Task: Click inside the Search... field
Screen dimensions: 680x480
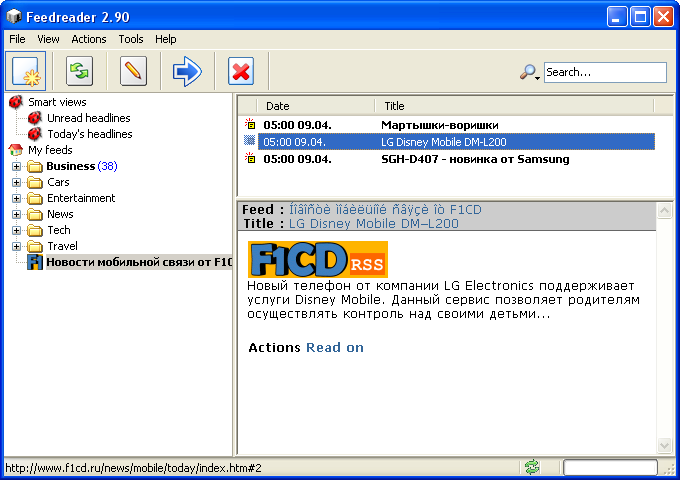Action: click(605, 72)
